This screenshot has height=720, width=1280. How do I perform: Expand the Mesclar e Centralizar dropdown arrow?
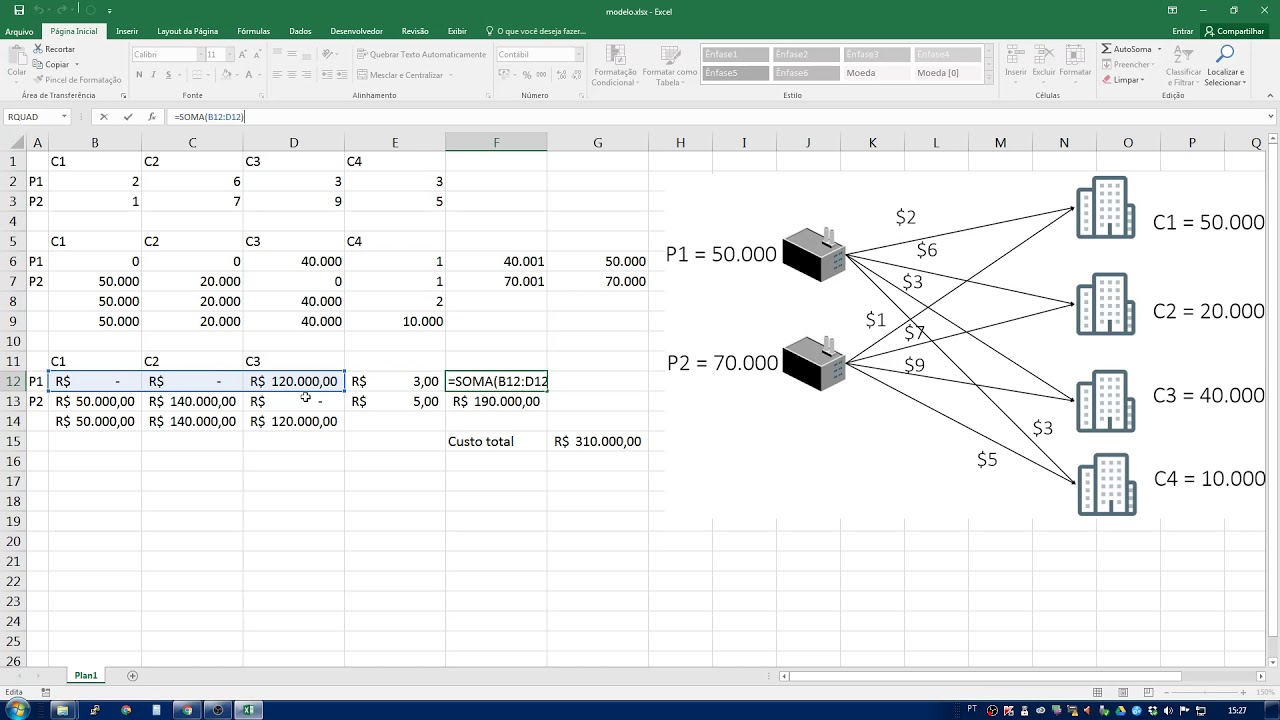(x=450, y=75)
